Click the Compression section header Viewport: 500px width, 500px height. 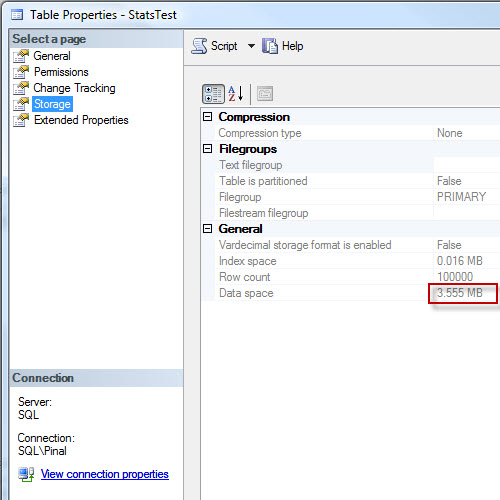254,117
